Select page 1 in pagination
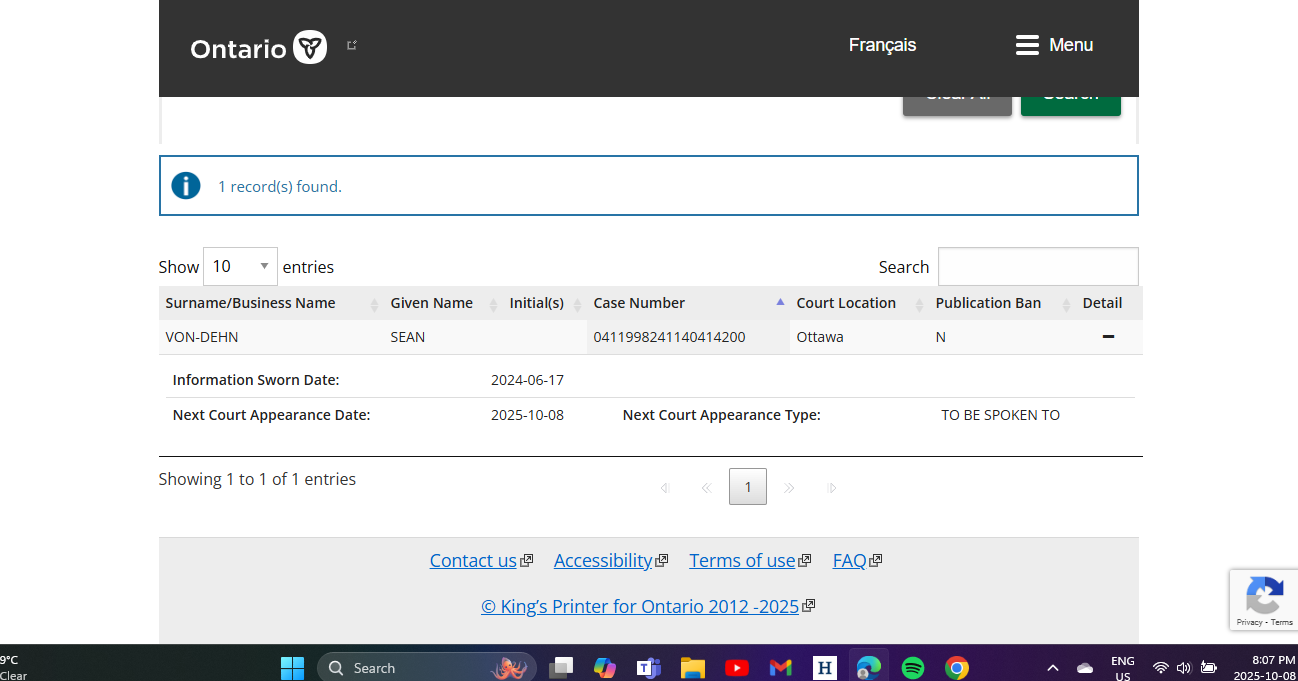 pos(748,487)
